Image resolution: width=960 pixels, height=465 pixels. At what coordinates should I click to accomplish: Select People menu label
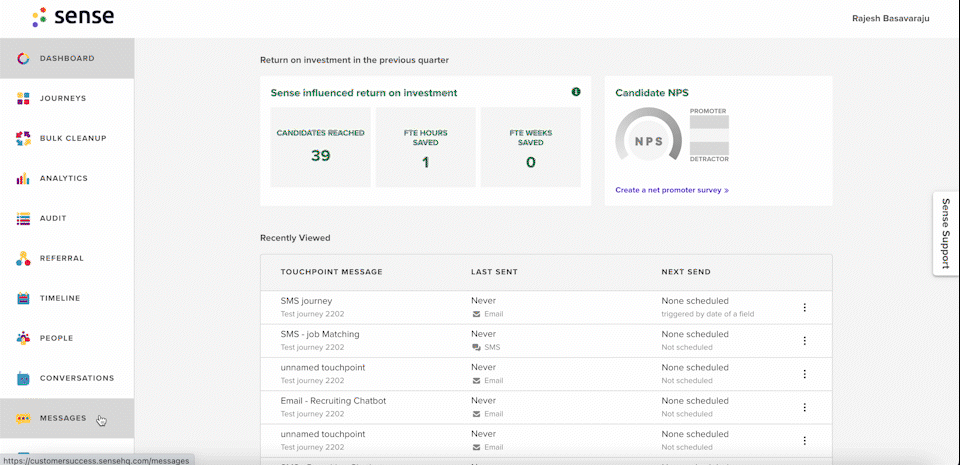[56, 338]
